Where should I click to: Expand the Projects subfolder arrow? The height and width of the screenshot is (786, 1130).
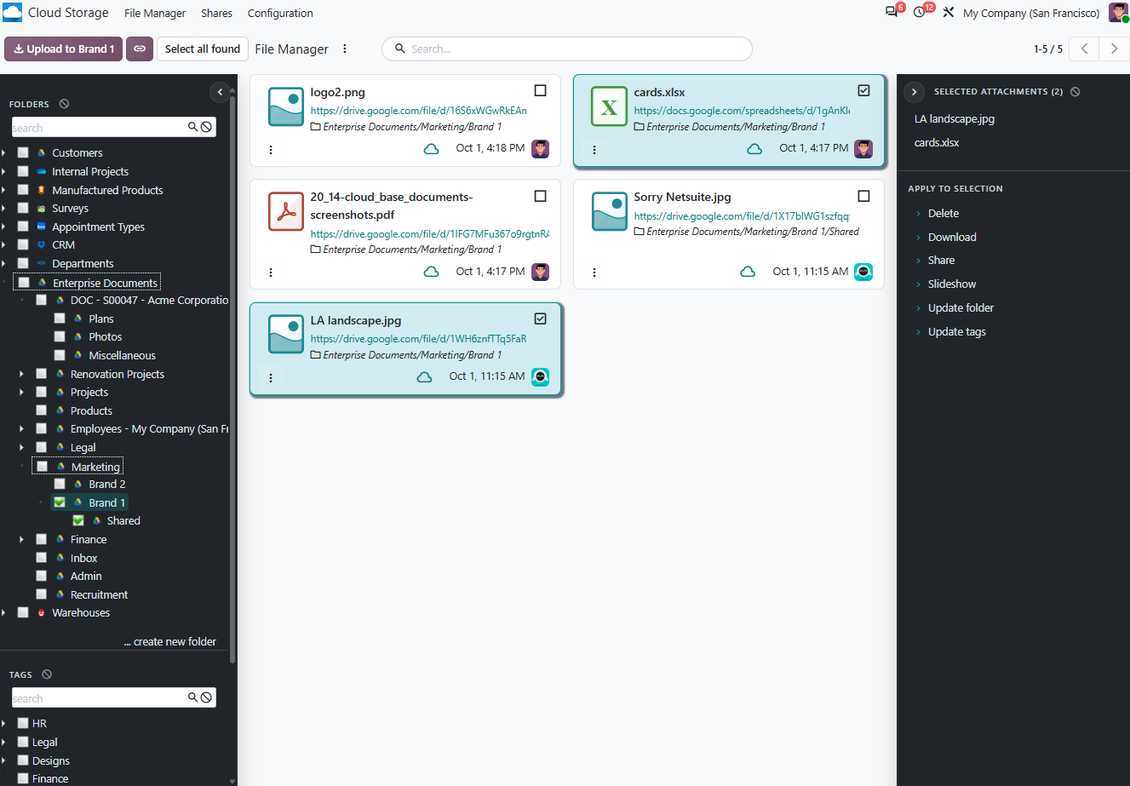tap(22, 392)
